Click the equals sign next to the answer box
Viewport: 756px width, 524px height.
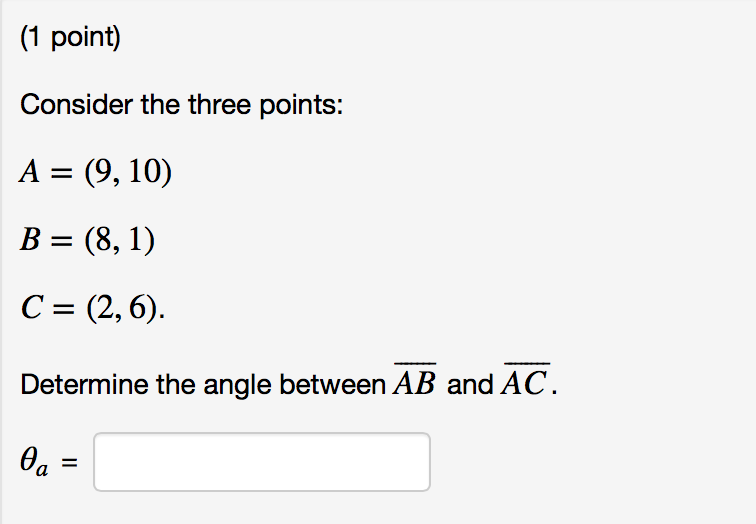point(72,463)
